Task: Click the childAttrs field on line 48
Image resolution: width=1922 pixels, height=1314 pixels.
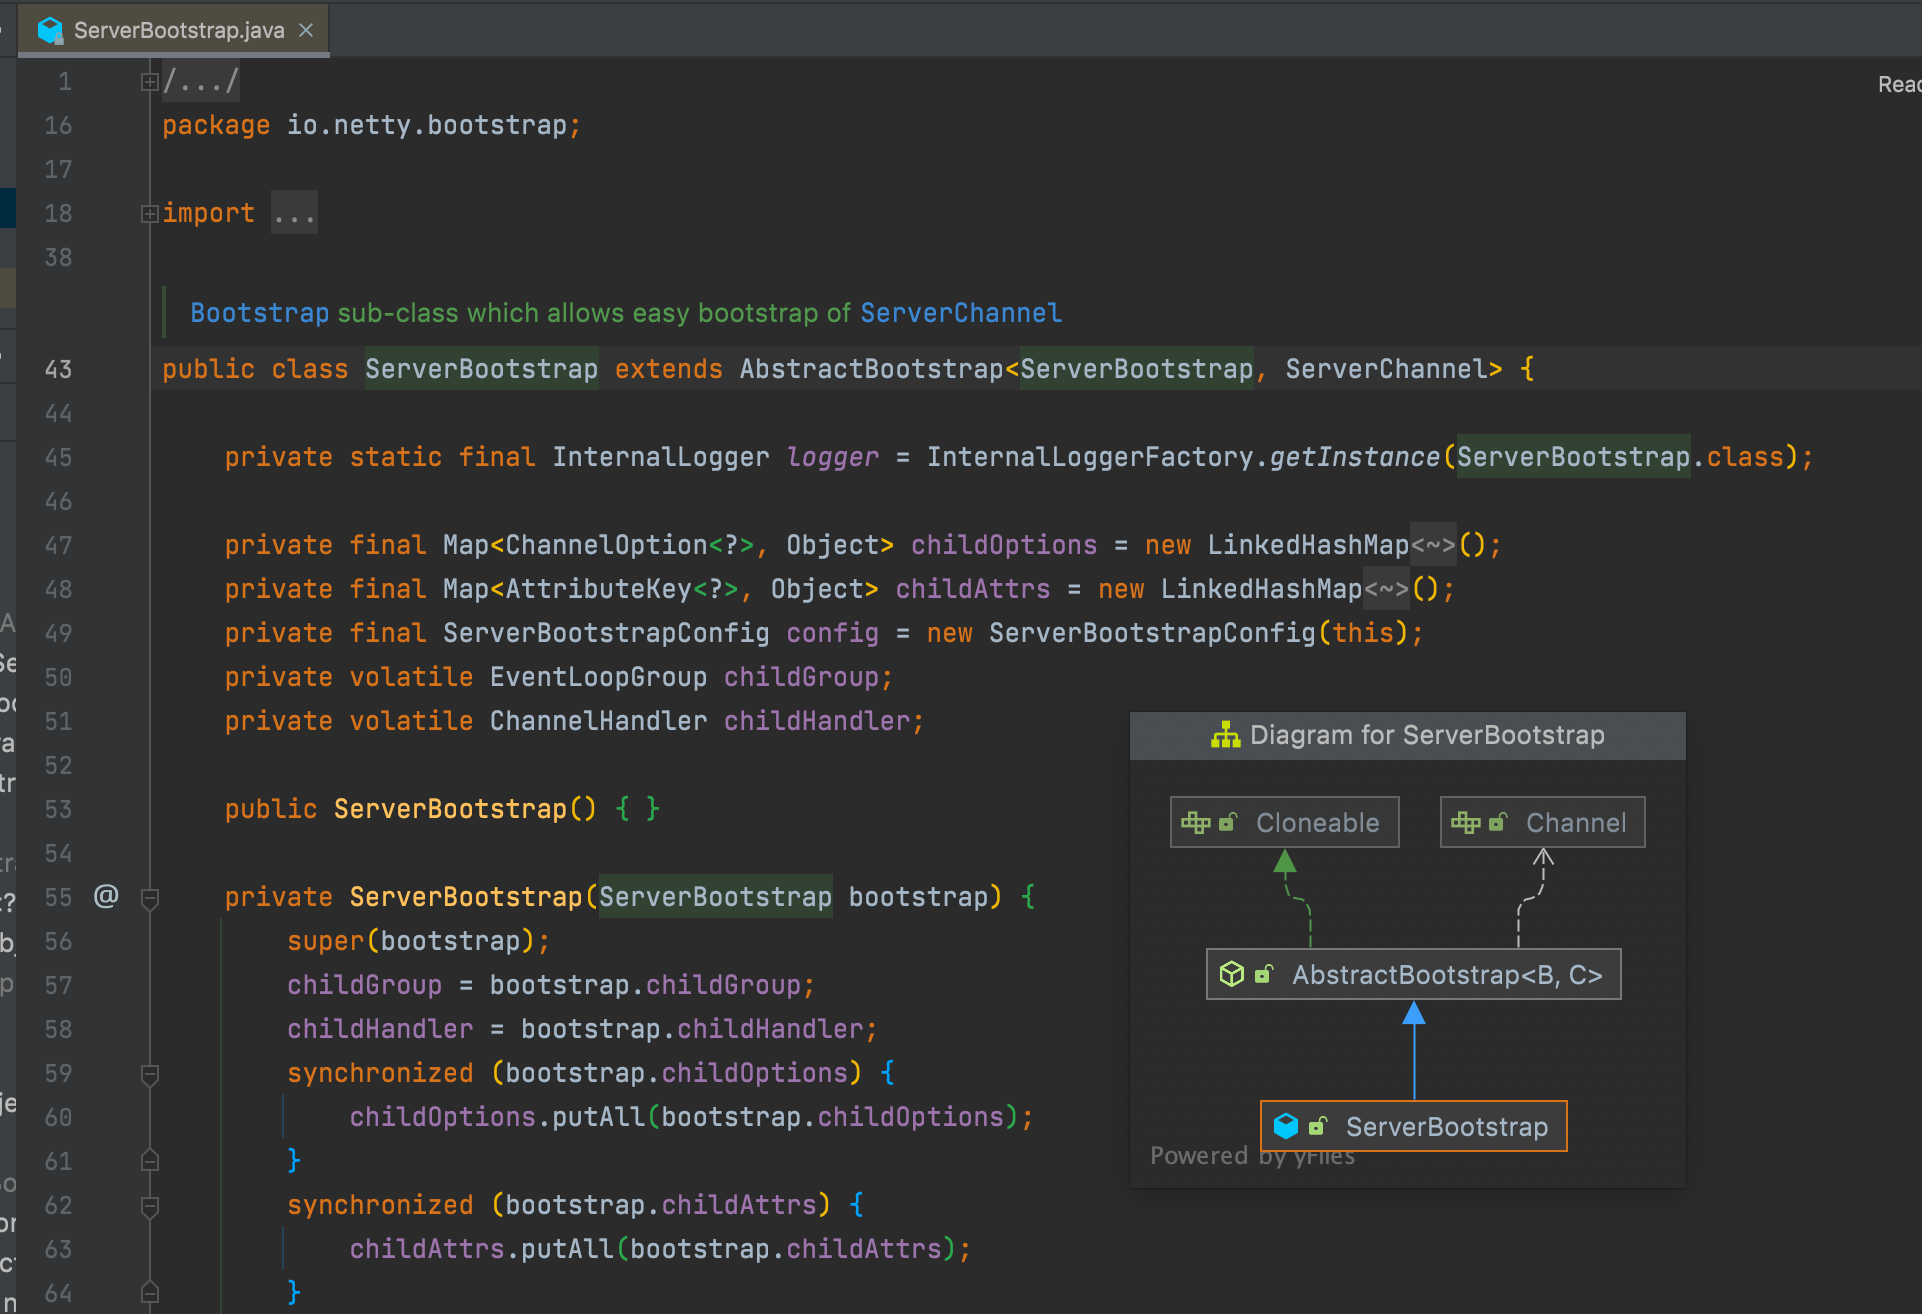Action: [973, 589]
